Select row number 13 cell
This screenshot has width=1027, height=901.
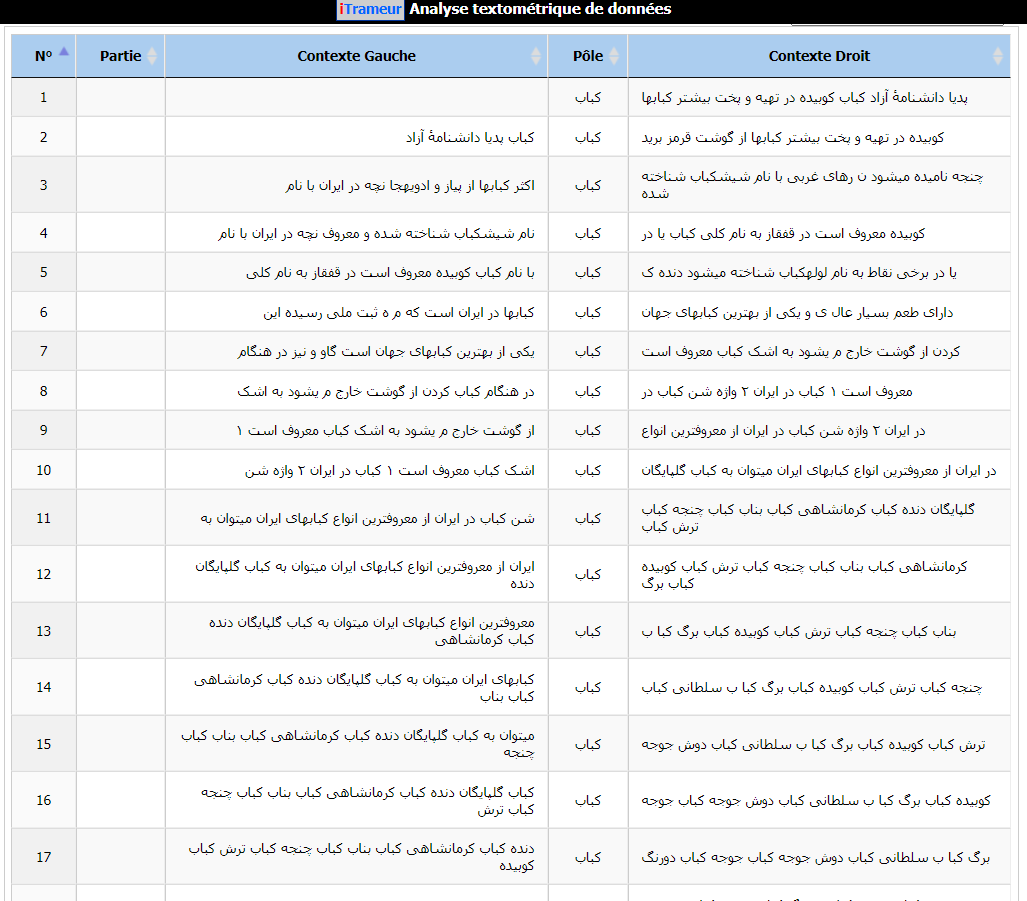coord(43,631)
